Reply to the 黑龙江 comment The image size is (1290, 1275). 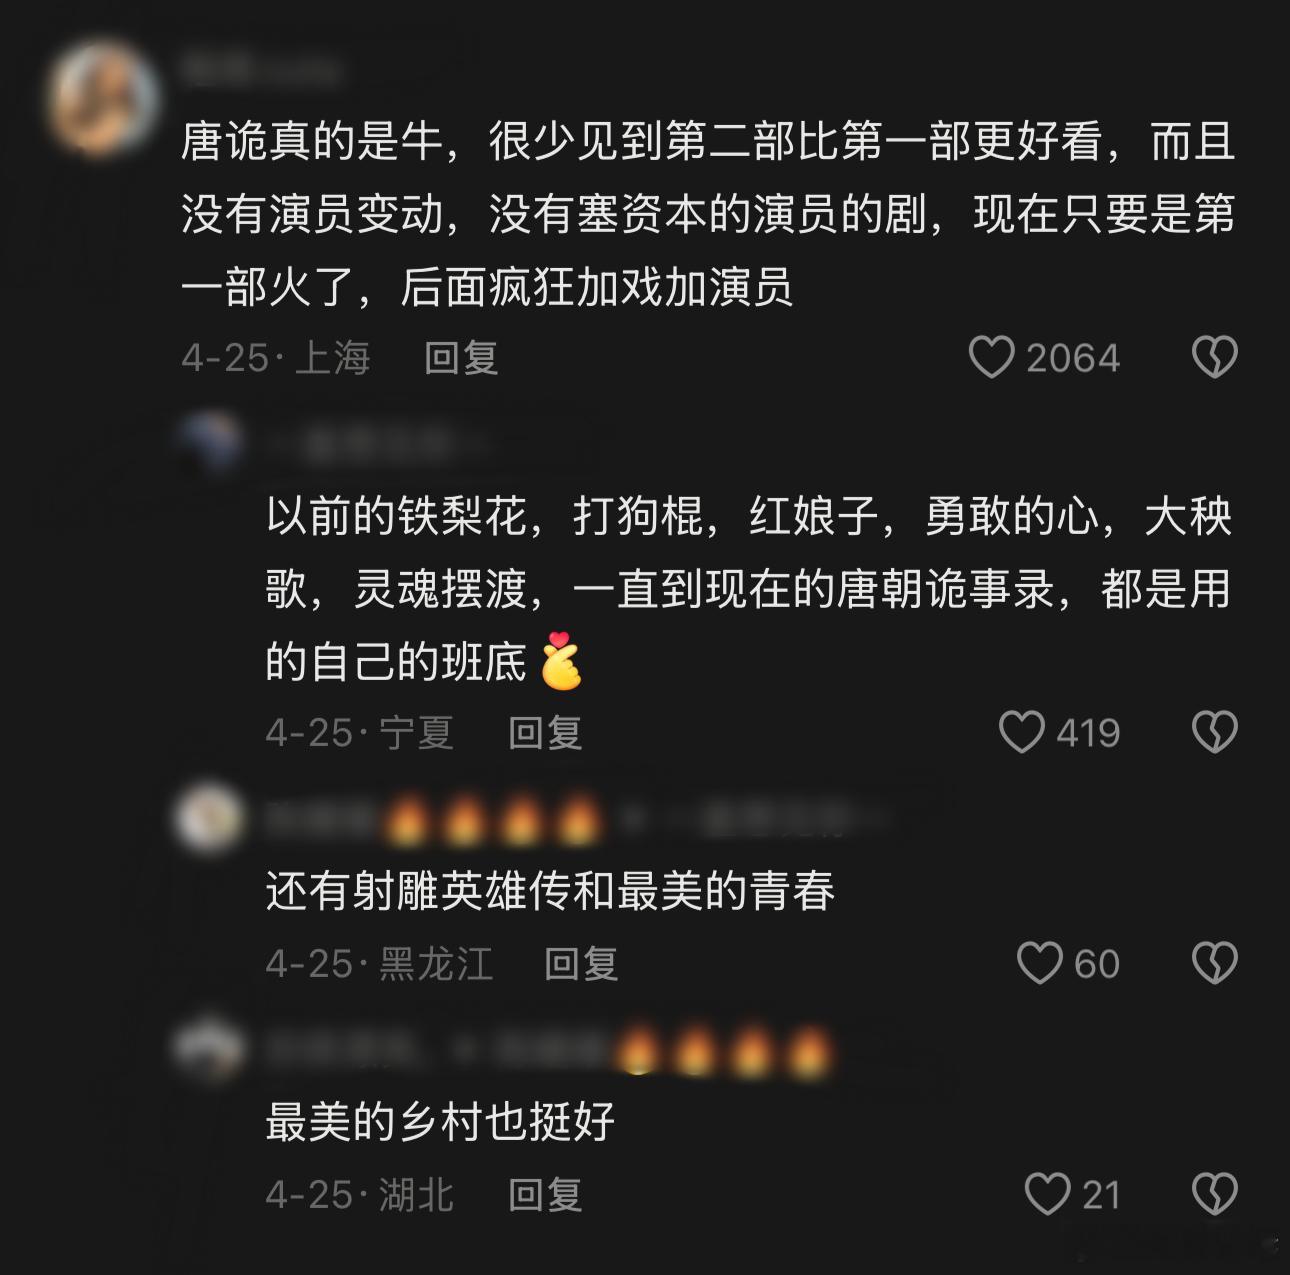click(x=581, y=963)
